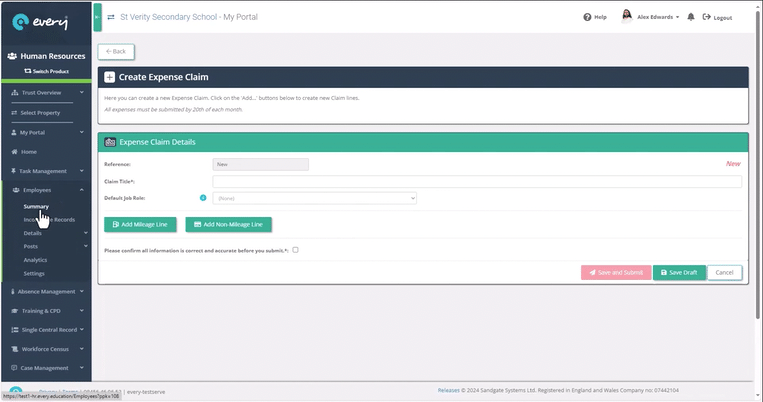
Task: Click the Trust Overview hierarchy icon
Action: click(15, 92)
